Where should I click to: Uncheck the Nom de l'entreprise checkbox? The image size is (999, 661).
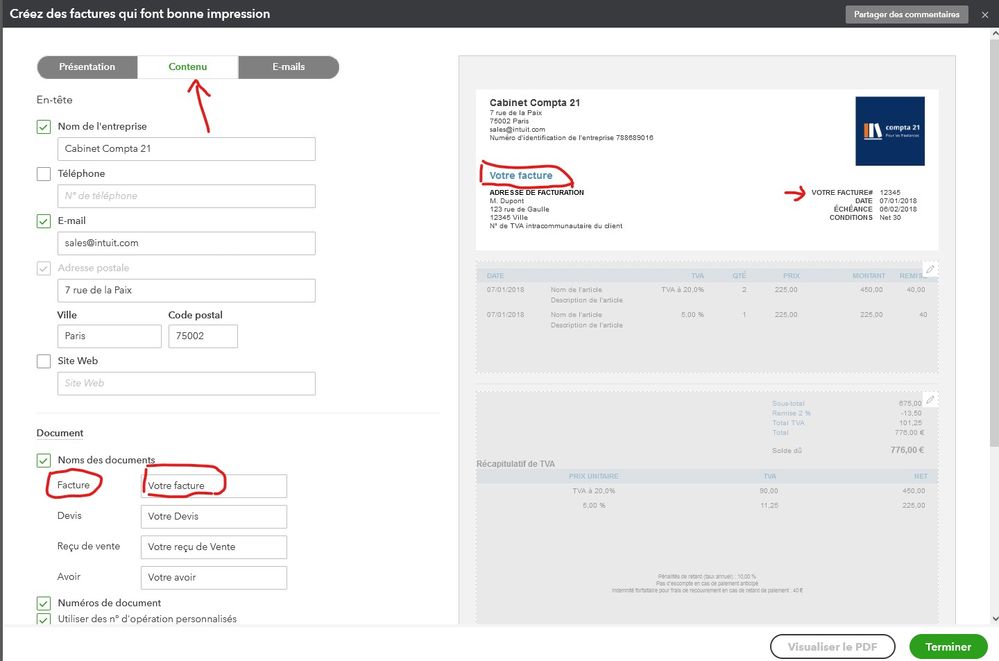tap(44, 127)
